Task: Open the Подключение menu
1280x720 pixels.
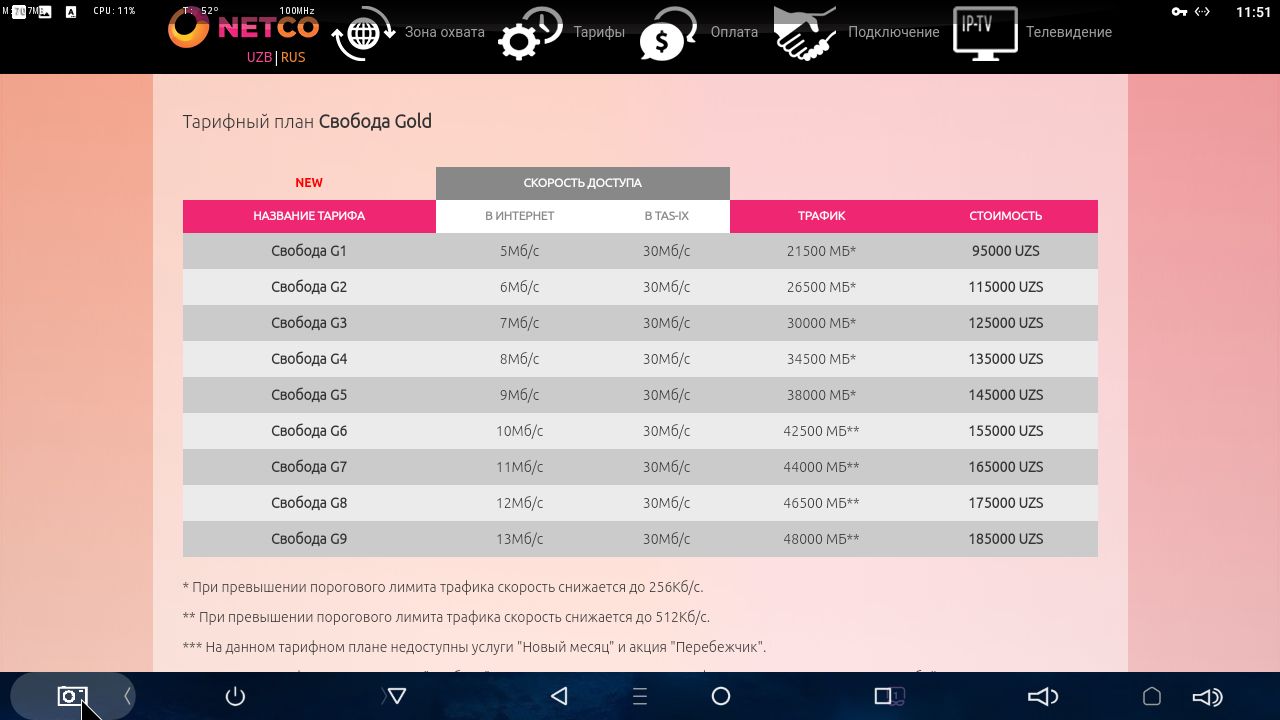Action: pyautogui.click(x=893, y=32)
